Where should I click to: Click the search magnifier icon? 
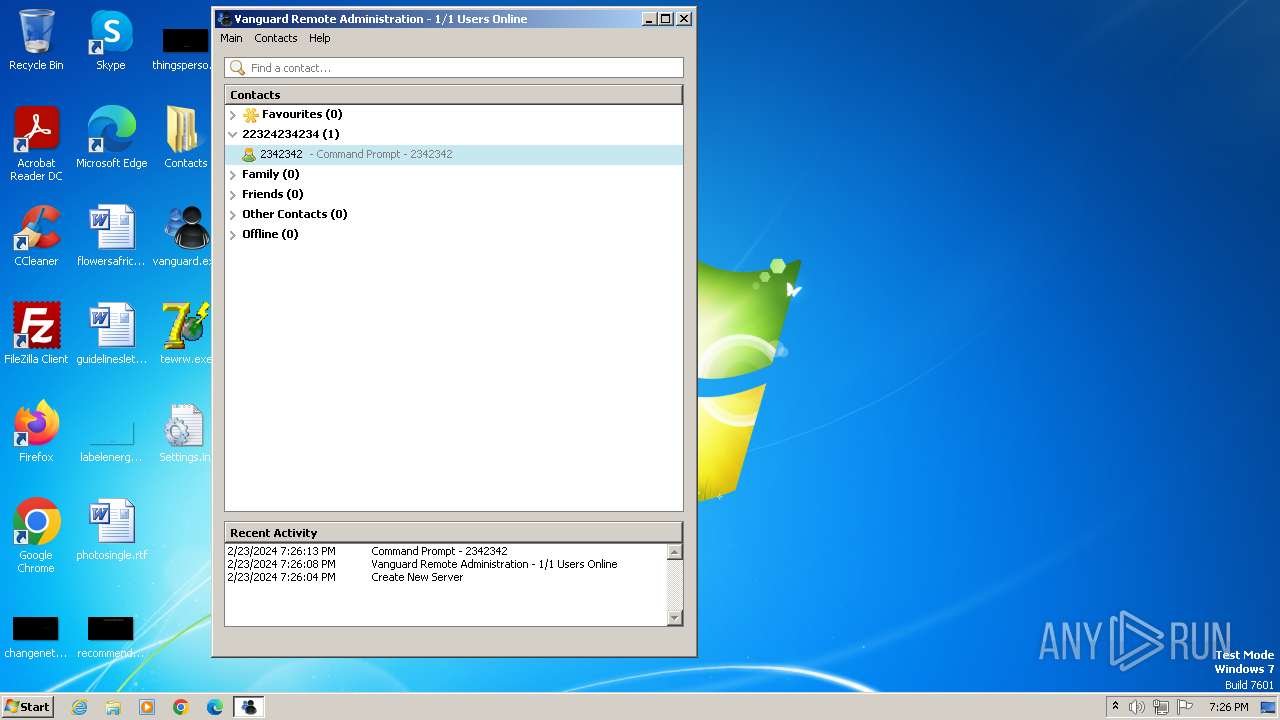point(237,68)
